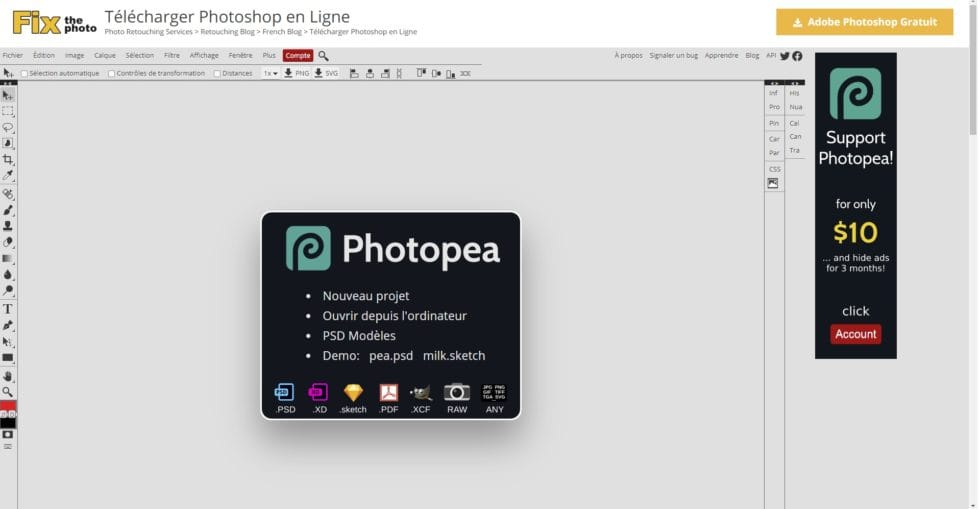Image resolution: width=980 pixels, height=509 pixels.
Task: Open the His (history) panel tab
Action: tap(794, 93)
